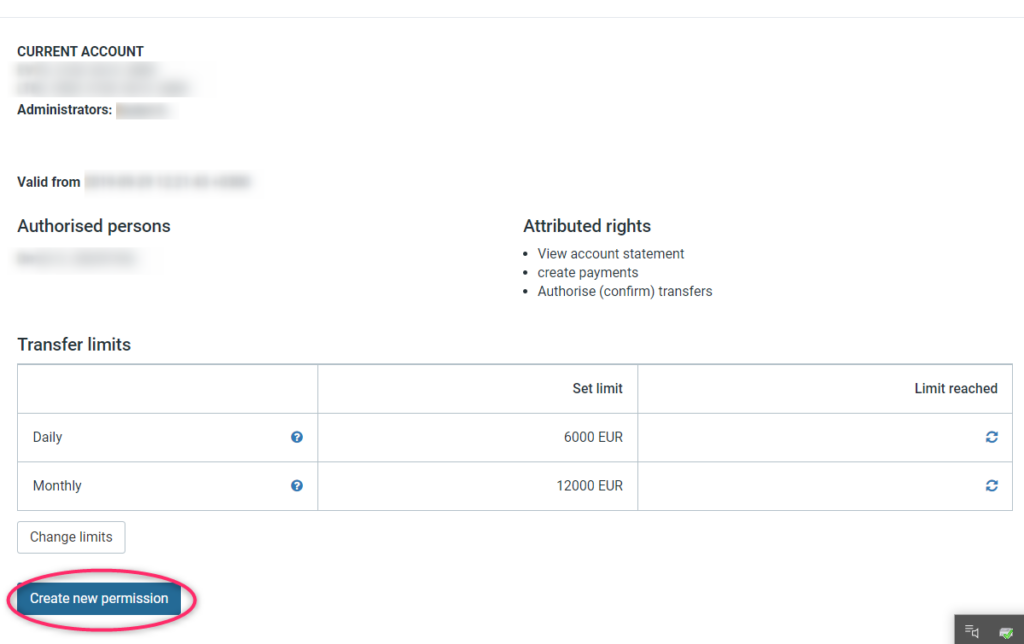Click the Set limit column header

click(x=598, y=389)
